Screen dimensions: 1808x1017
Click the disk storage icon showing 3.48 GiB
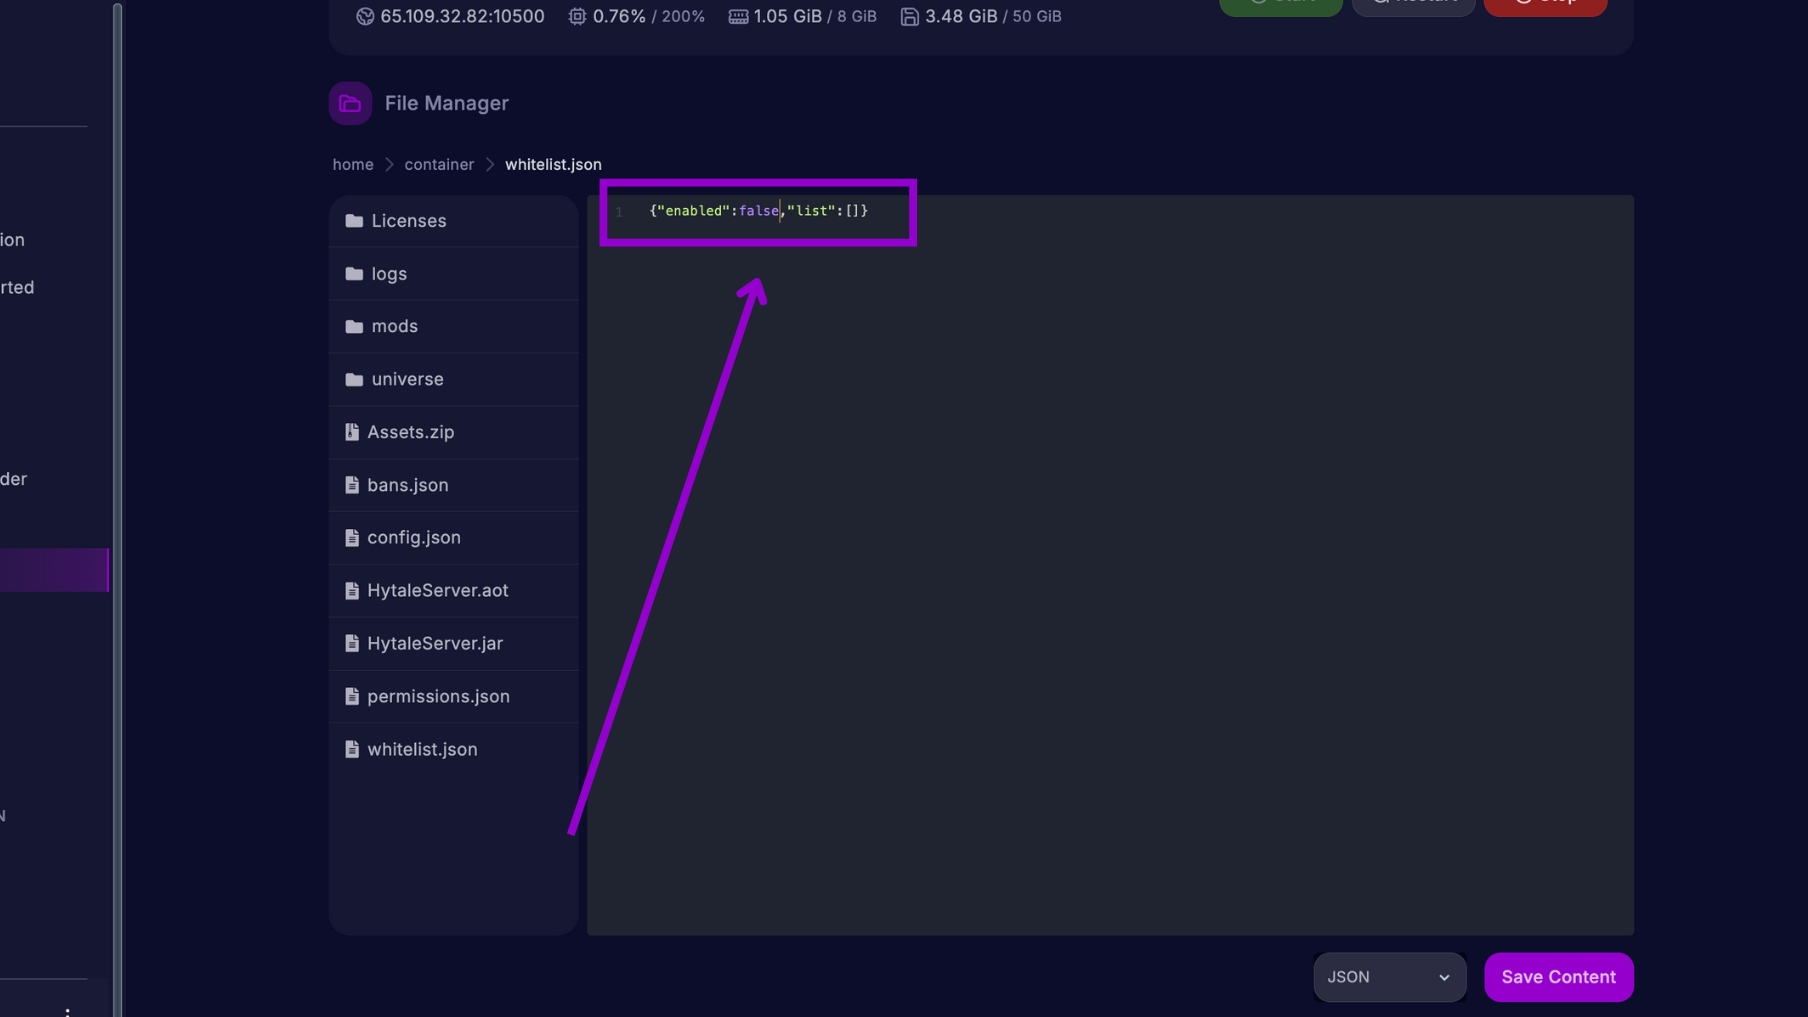910,16
